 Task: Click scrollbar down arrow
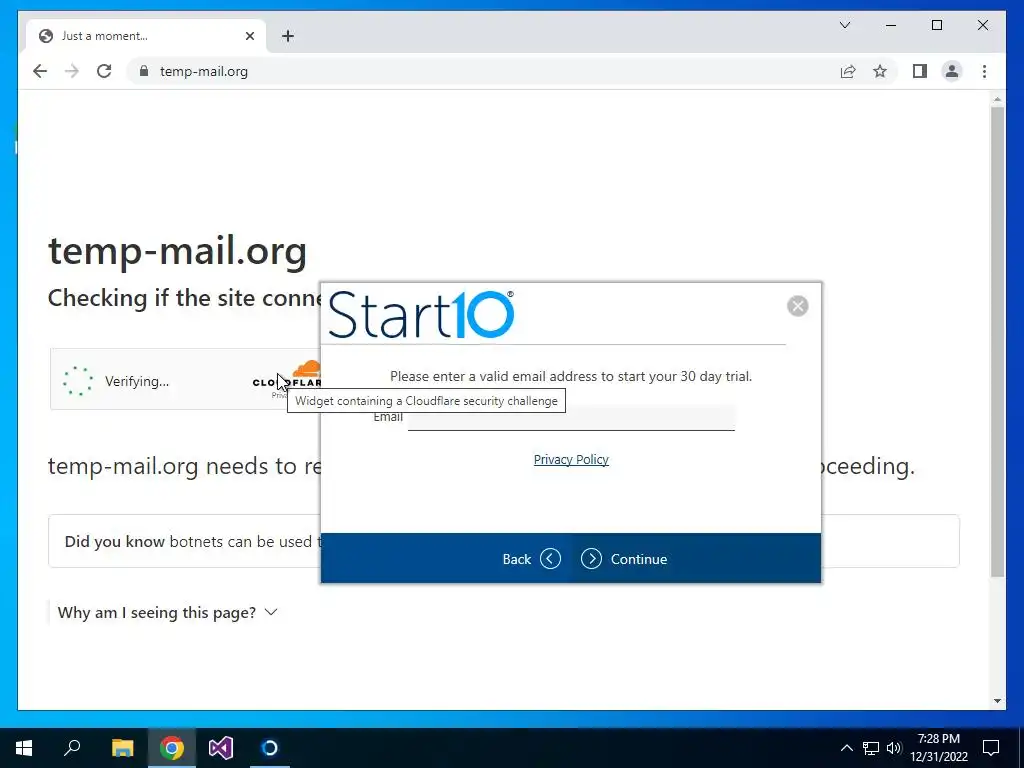pyautogui.click(x=997, y=701)
